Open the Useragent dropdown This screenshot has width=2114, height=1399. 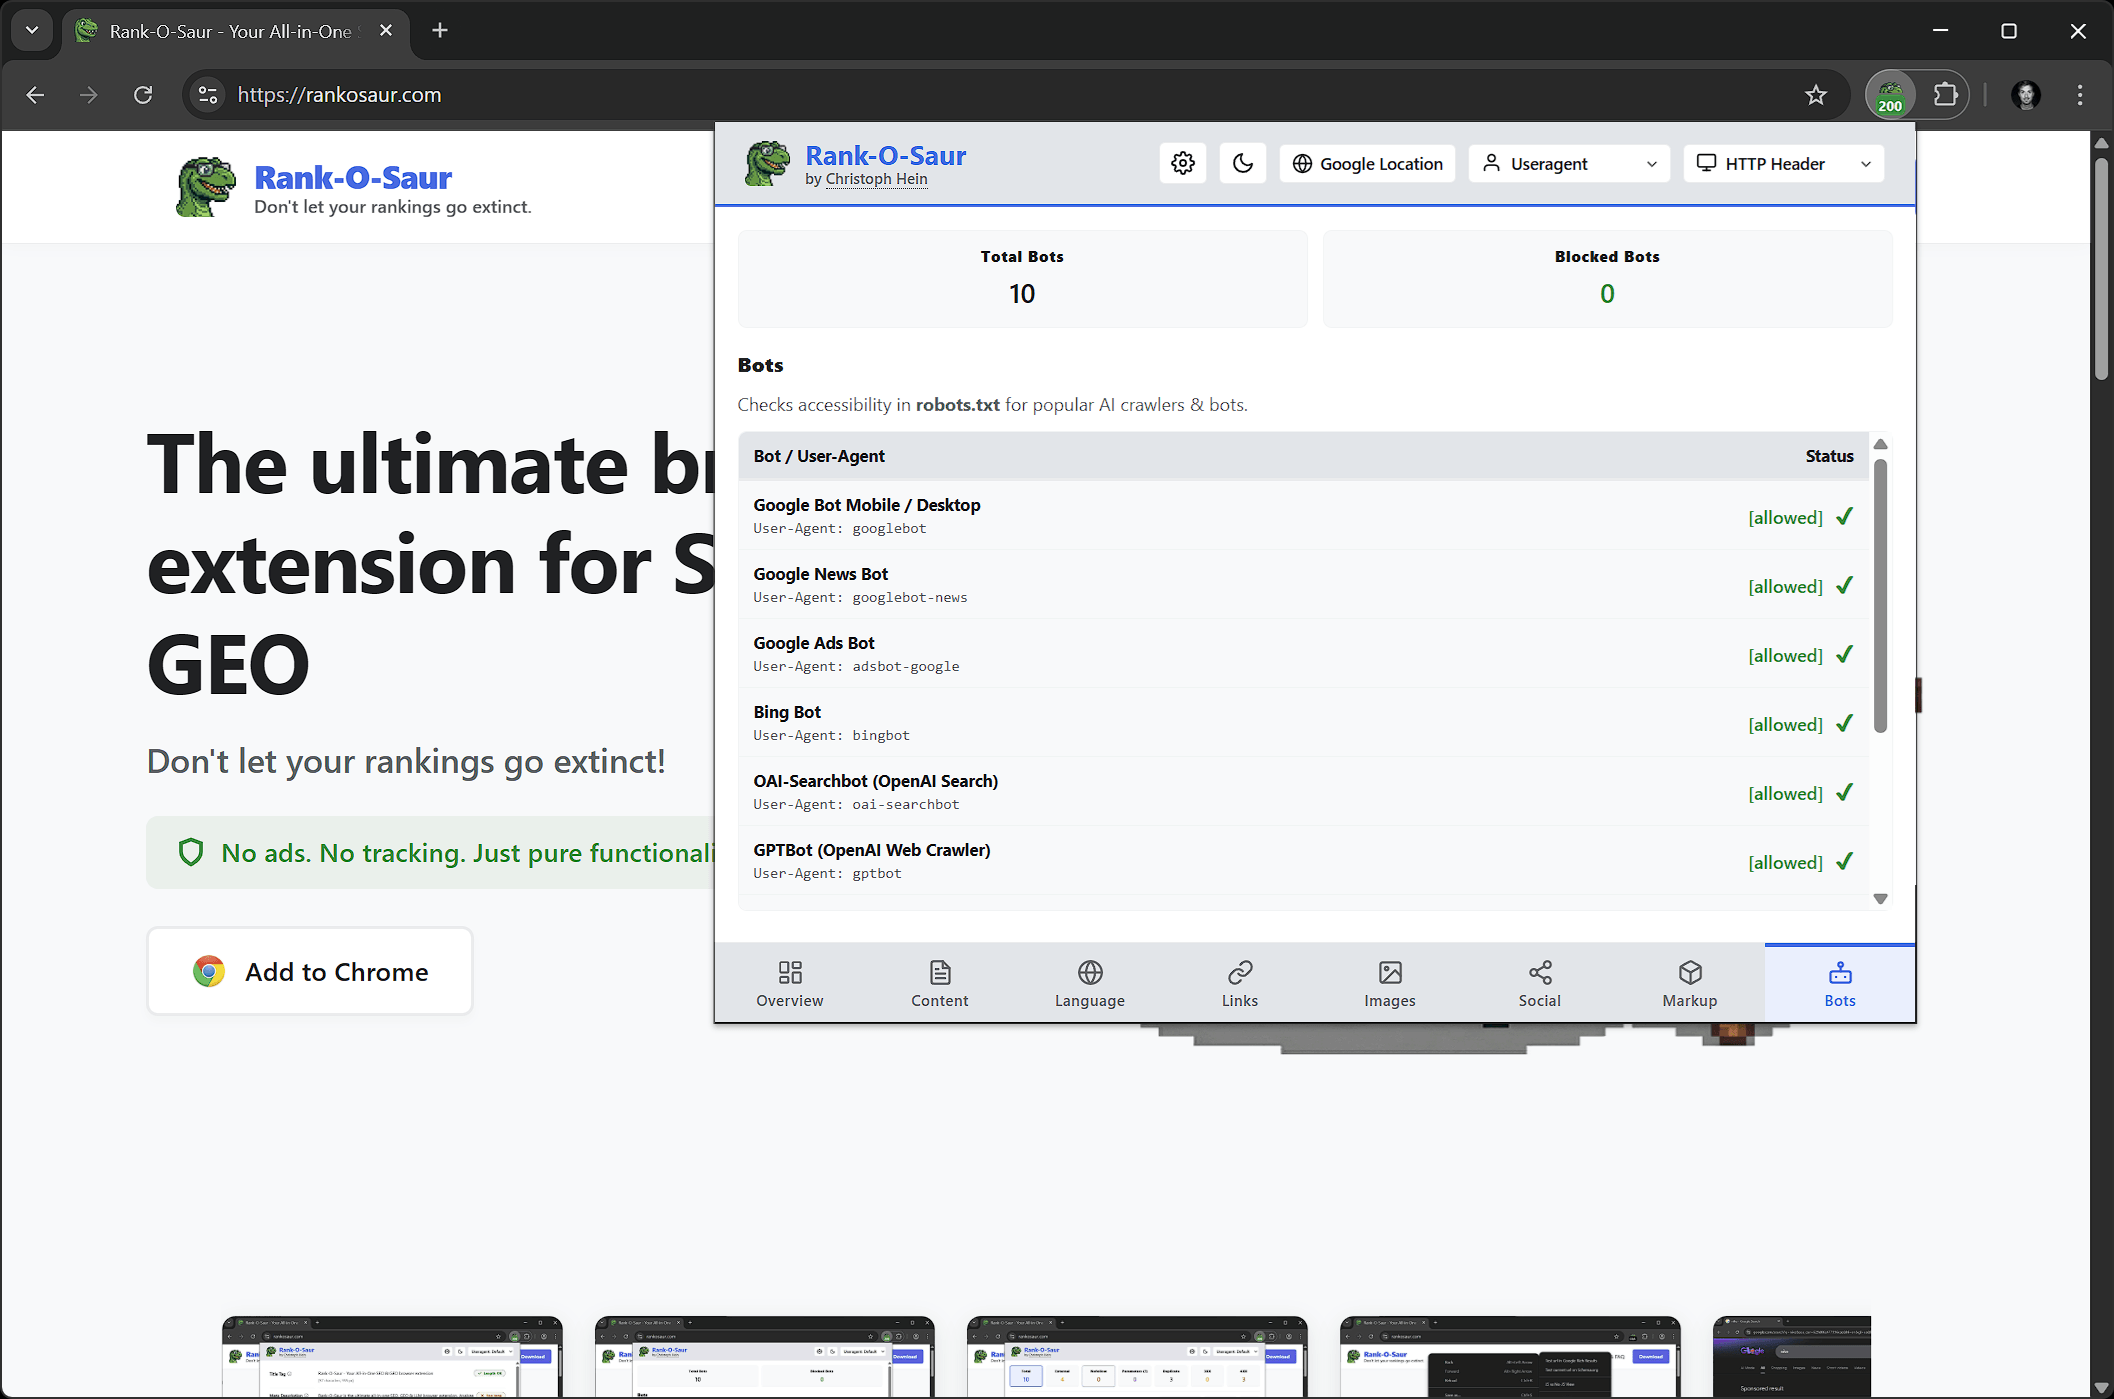[1568, 163]
